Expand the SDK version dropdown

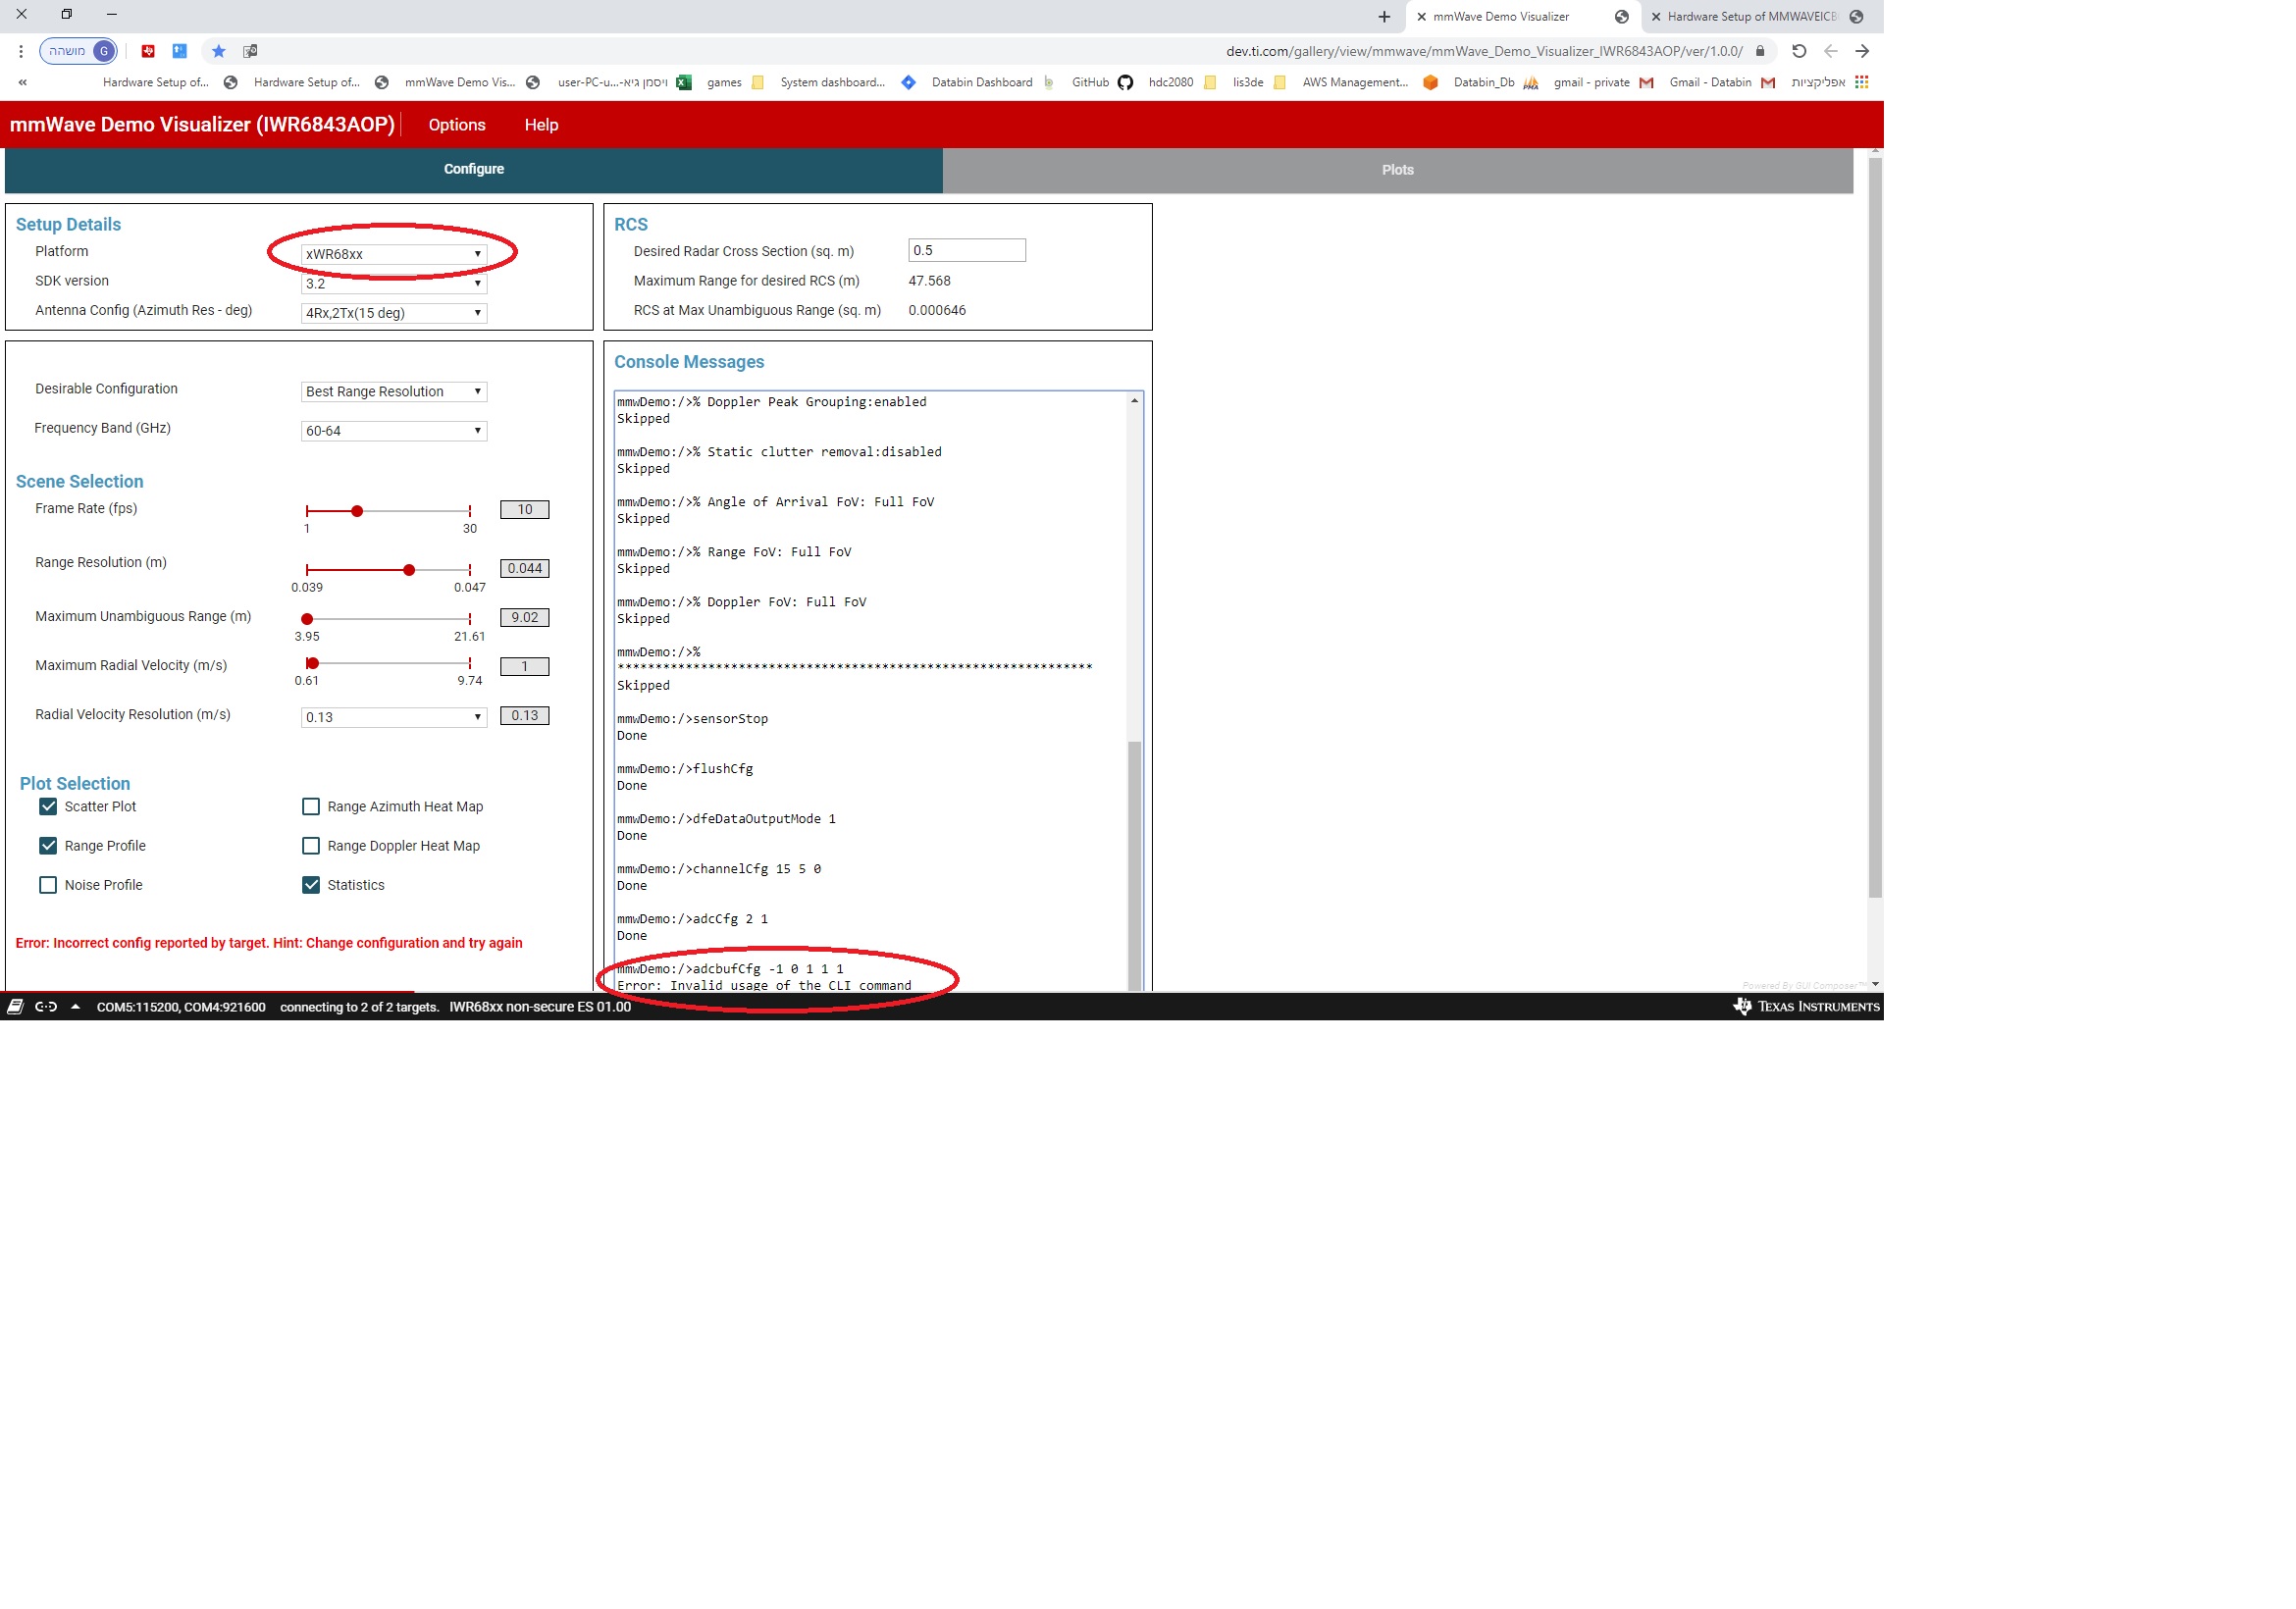(393, 284)
